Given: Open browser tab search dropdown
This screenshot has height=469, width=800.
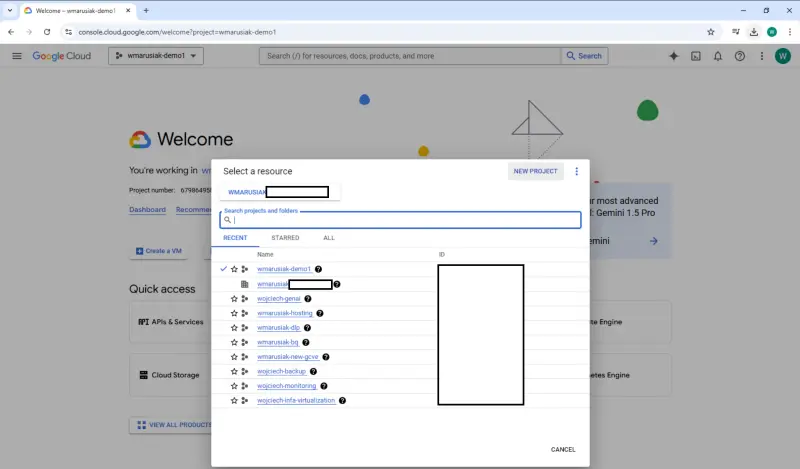Looking at the screenshot, I should point(10,10).
